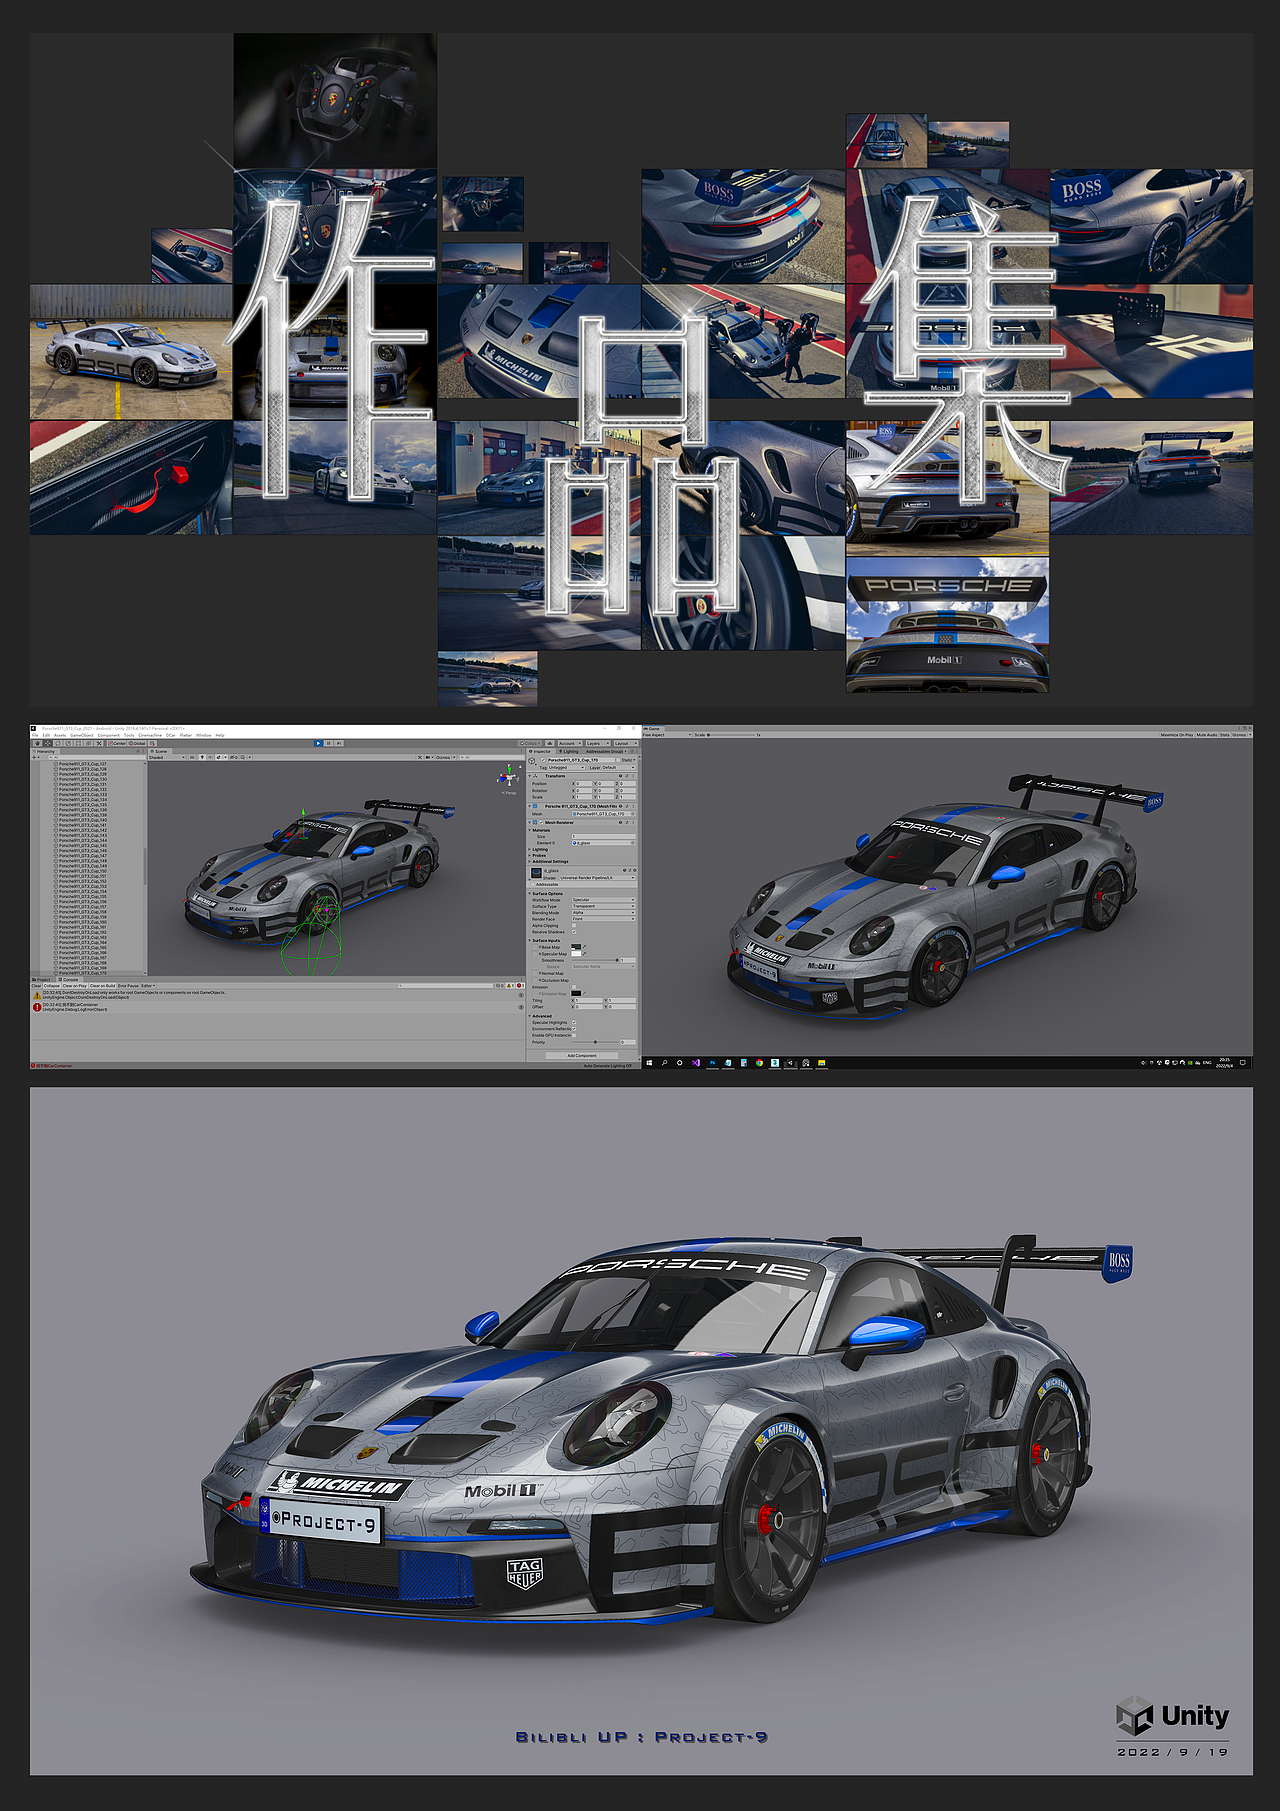Image resolution: width=1280 pixels, height=1811 pixels.
Task: Select the Rect tool in Unity toolbar
Action: tap(78, 743)
